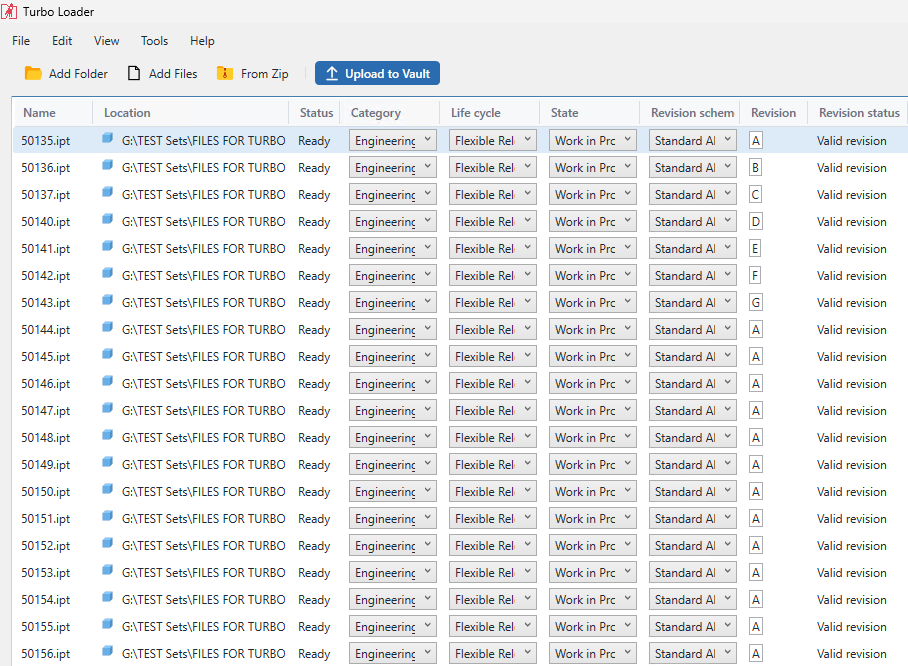
Task: Select the 50153.ipt file name
Action: (46, 573)
